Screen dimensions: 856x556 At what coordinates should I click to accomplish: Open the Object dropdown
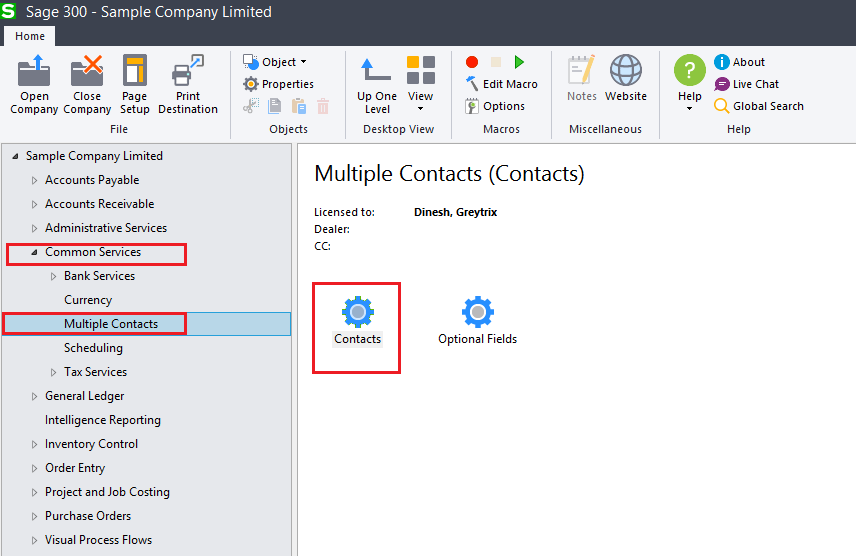[275, 62]
